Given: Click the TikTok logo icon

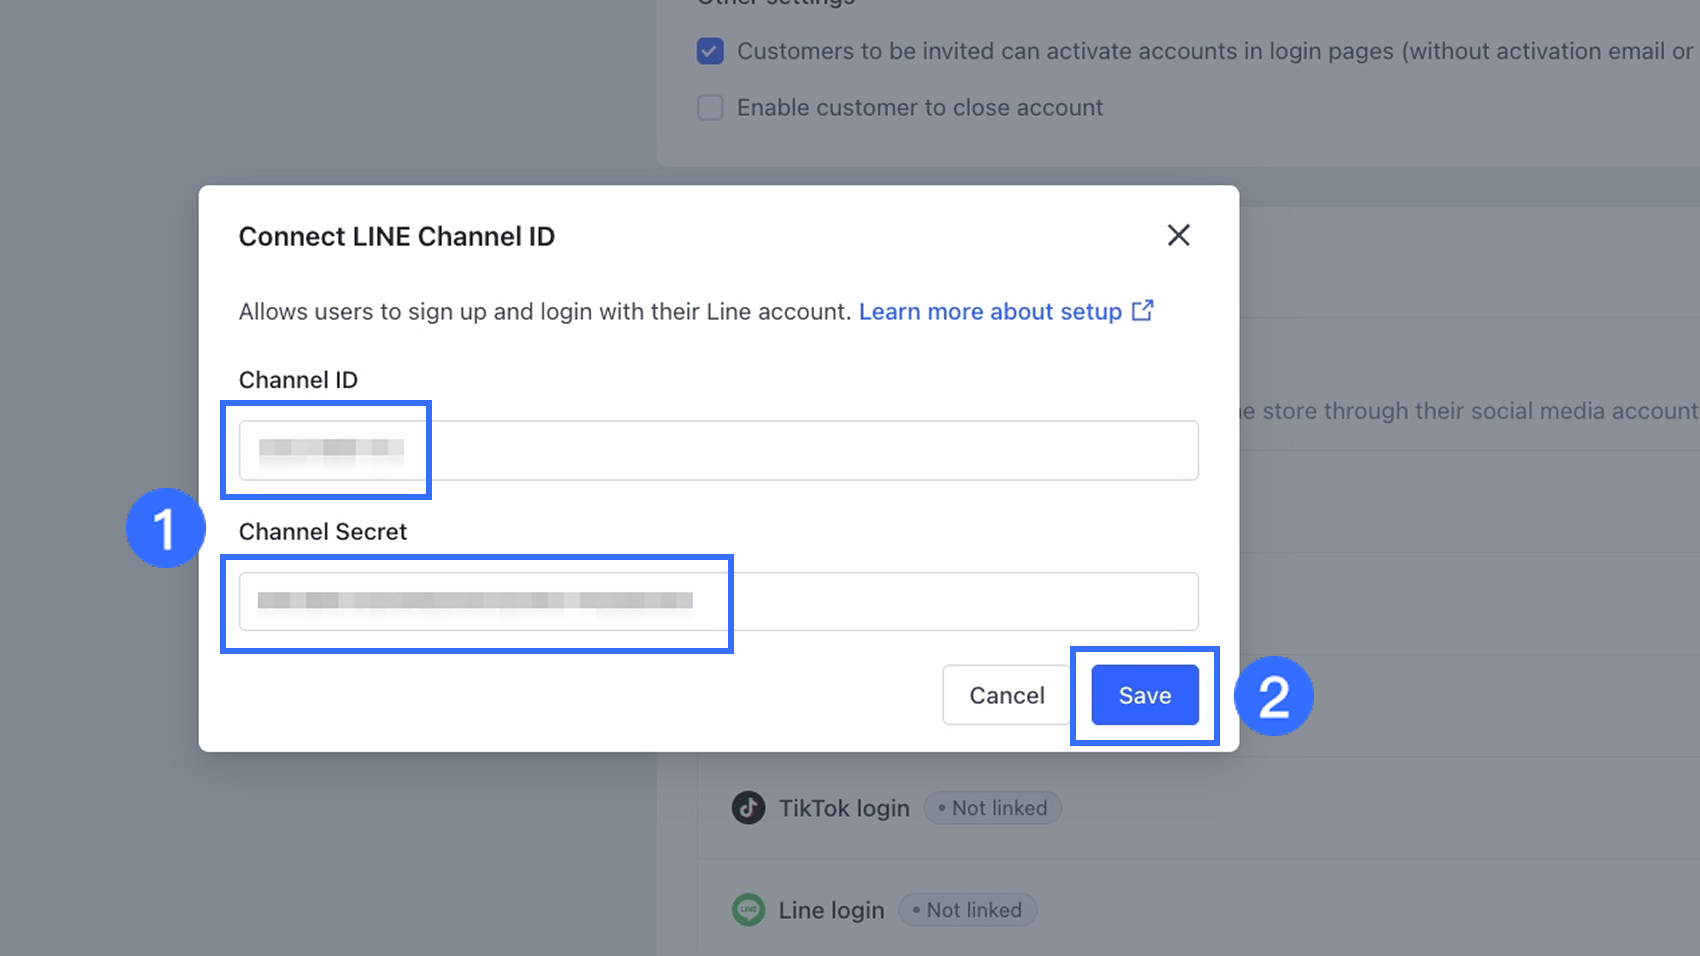Looking at the screenshot, I should click(x=748, y=807).
